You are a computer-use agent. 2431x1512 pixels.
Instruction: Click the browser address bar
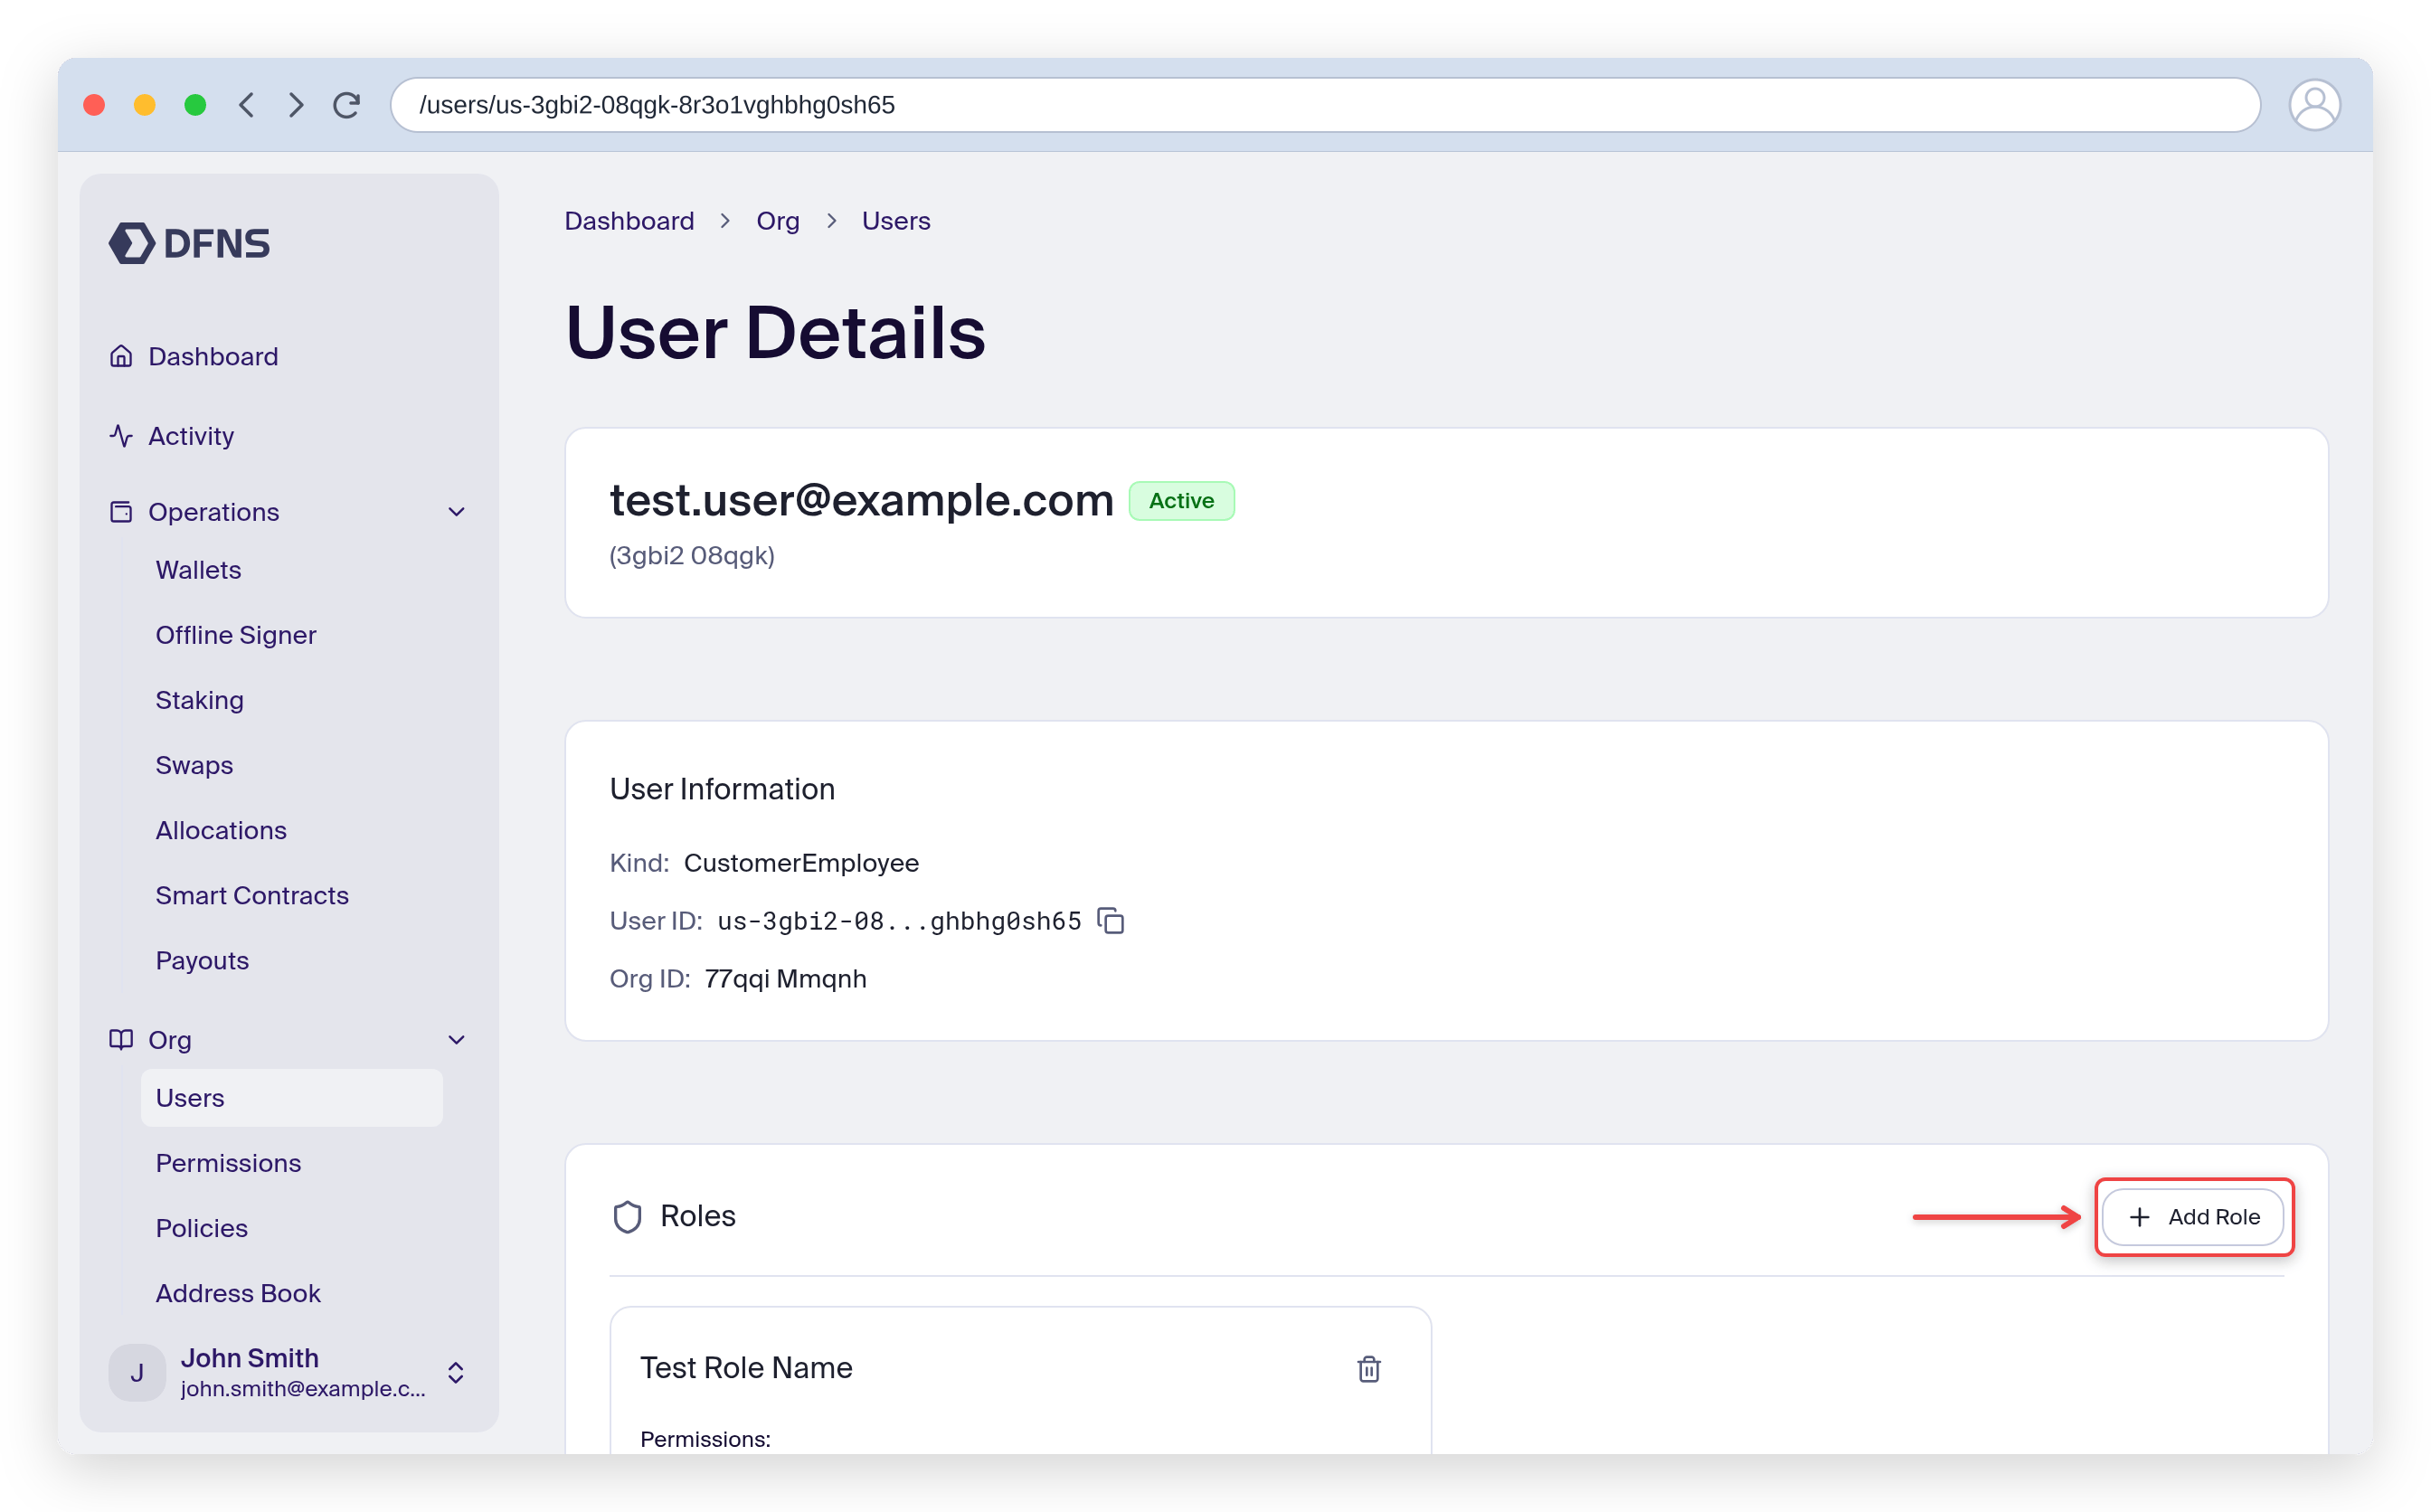pyautogui.click(x=1325, y=105)
